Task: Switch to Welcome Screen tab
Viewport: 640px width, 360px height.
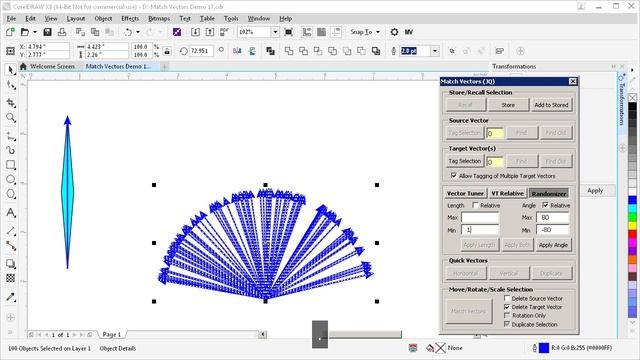Action: 52,66
